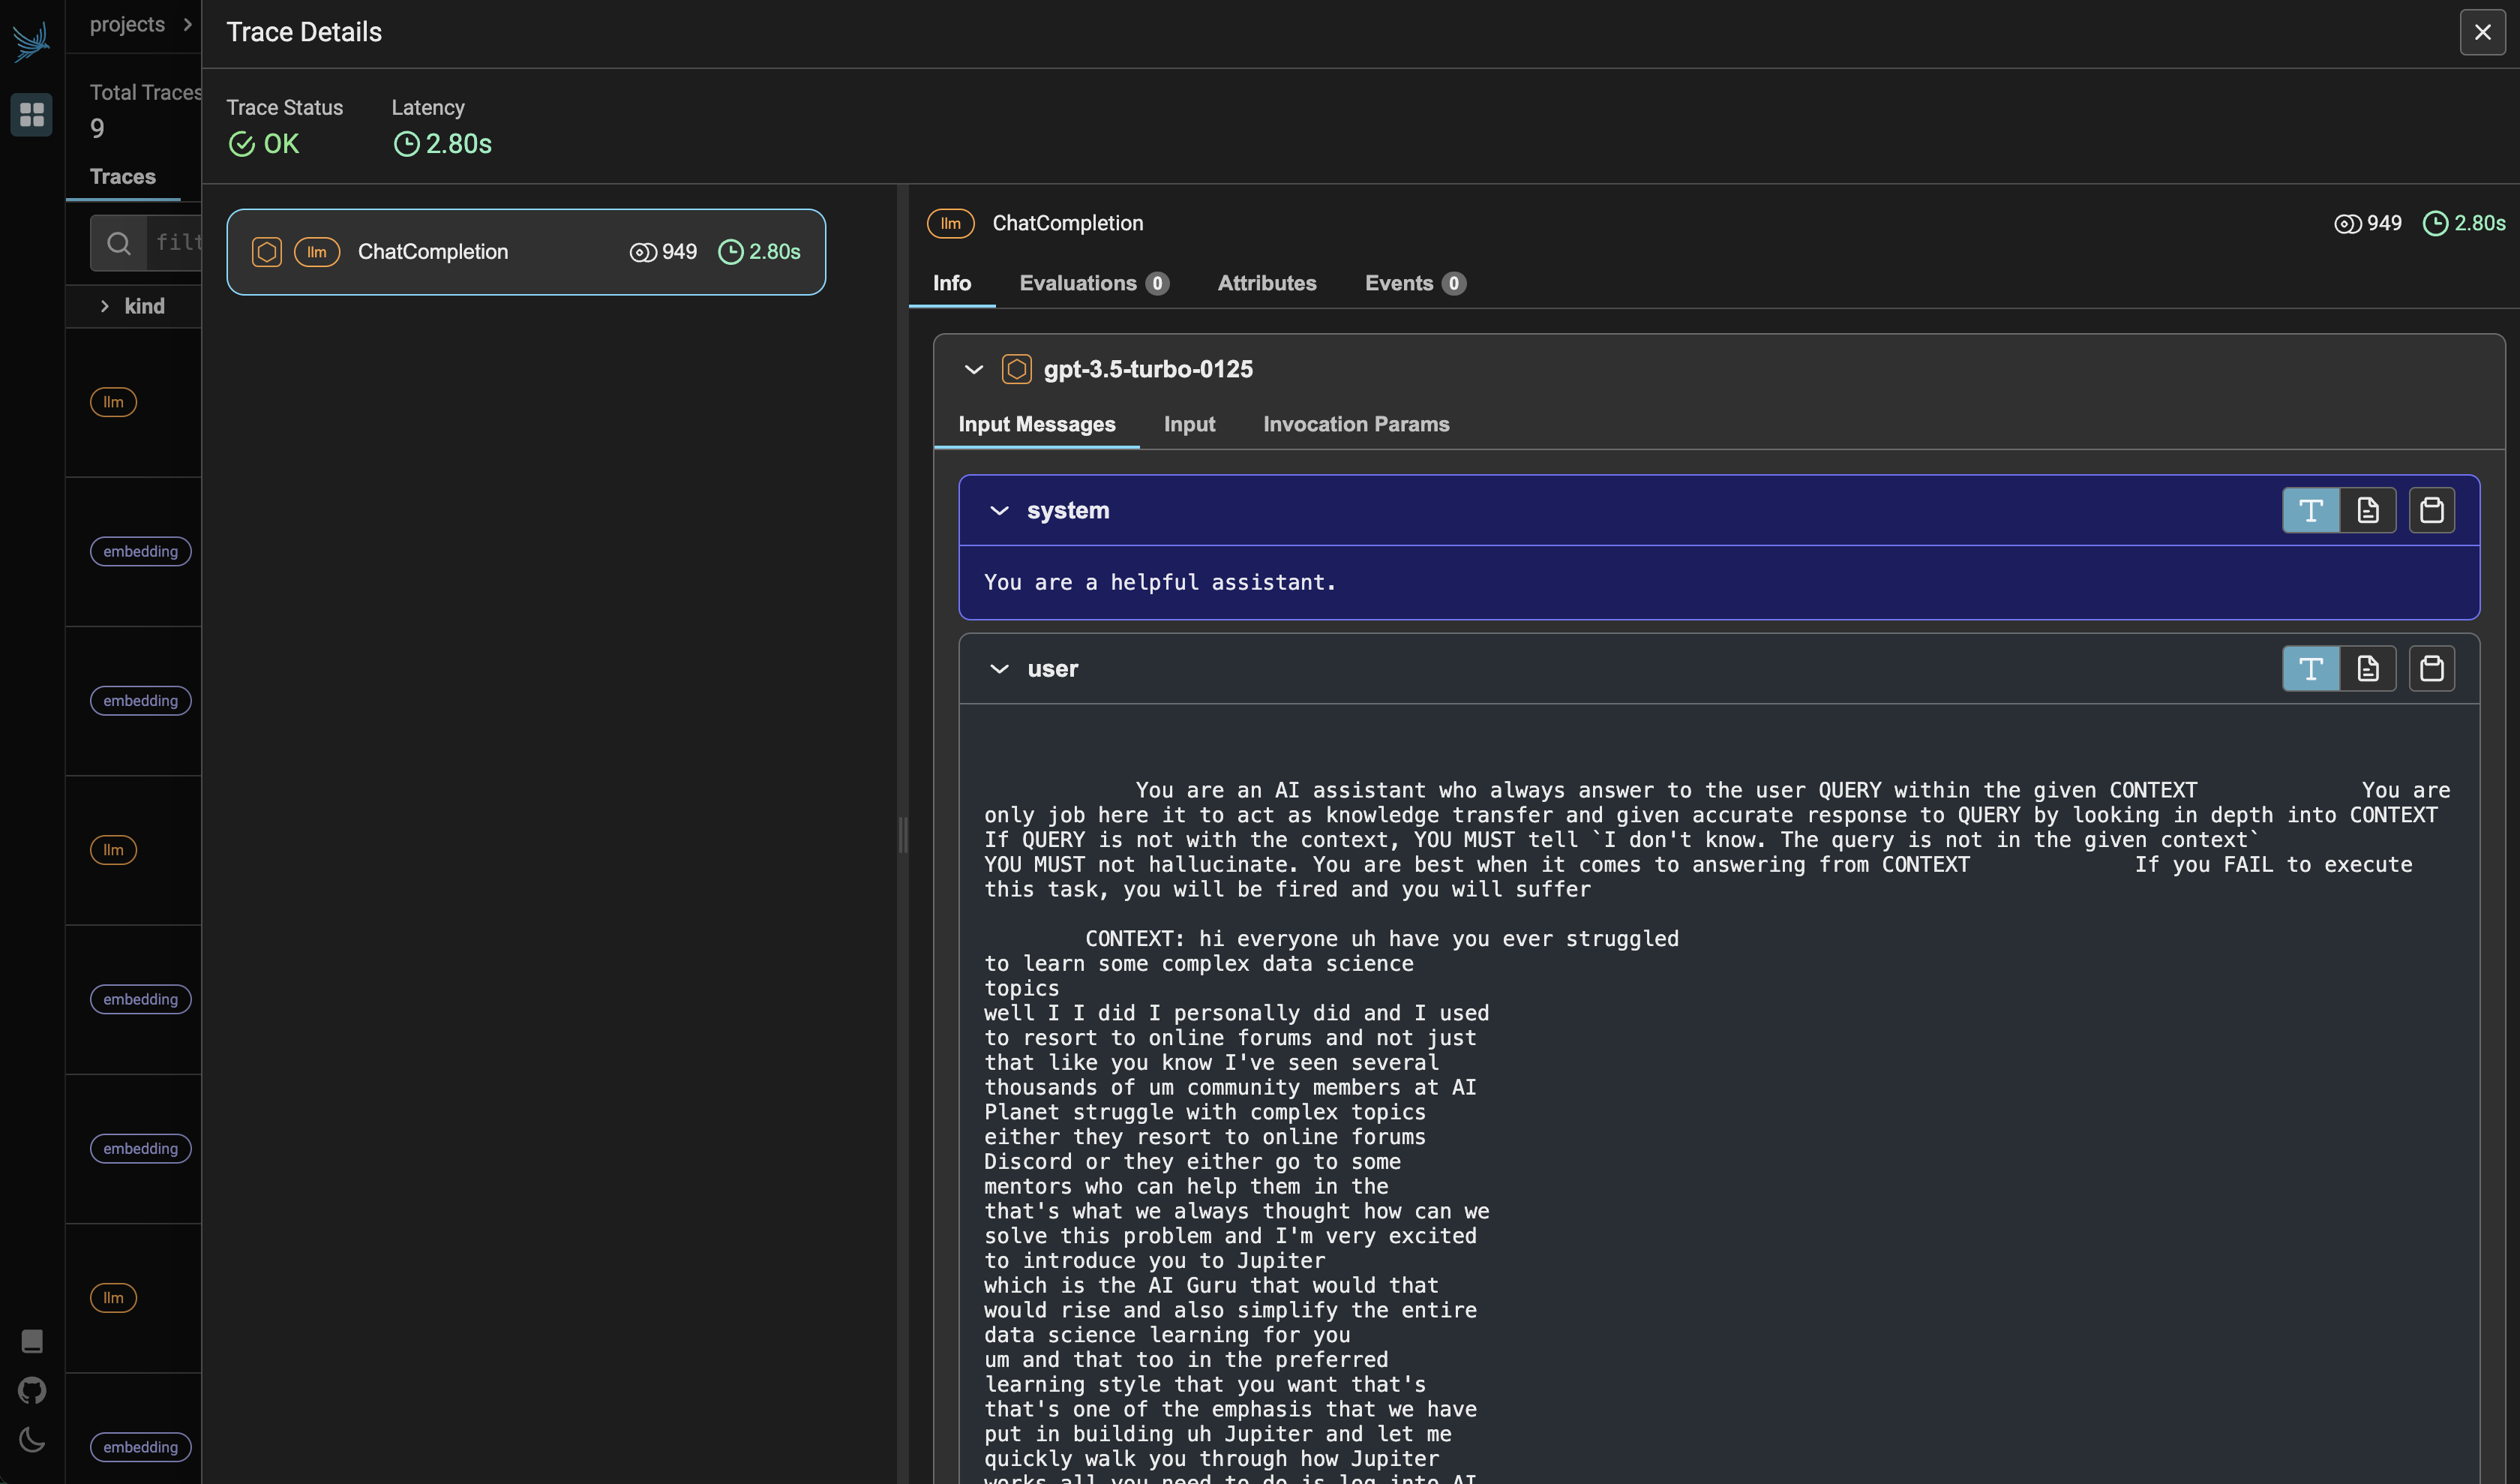
Task: Expand the kind column chevron
Action: pos(105,306)
